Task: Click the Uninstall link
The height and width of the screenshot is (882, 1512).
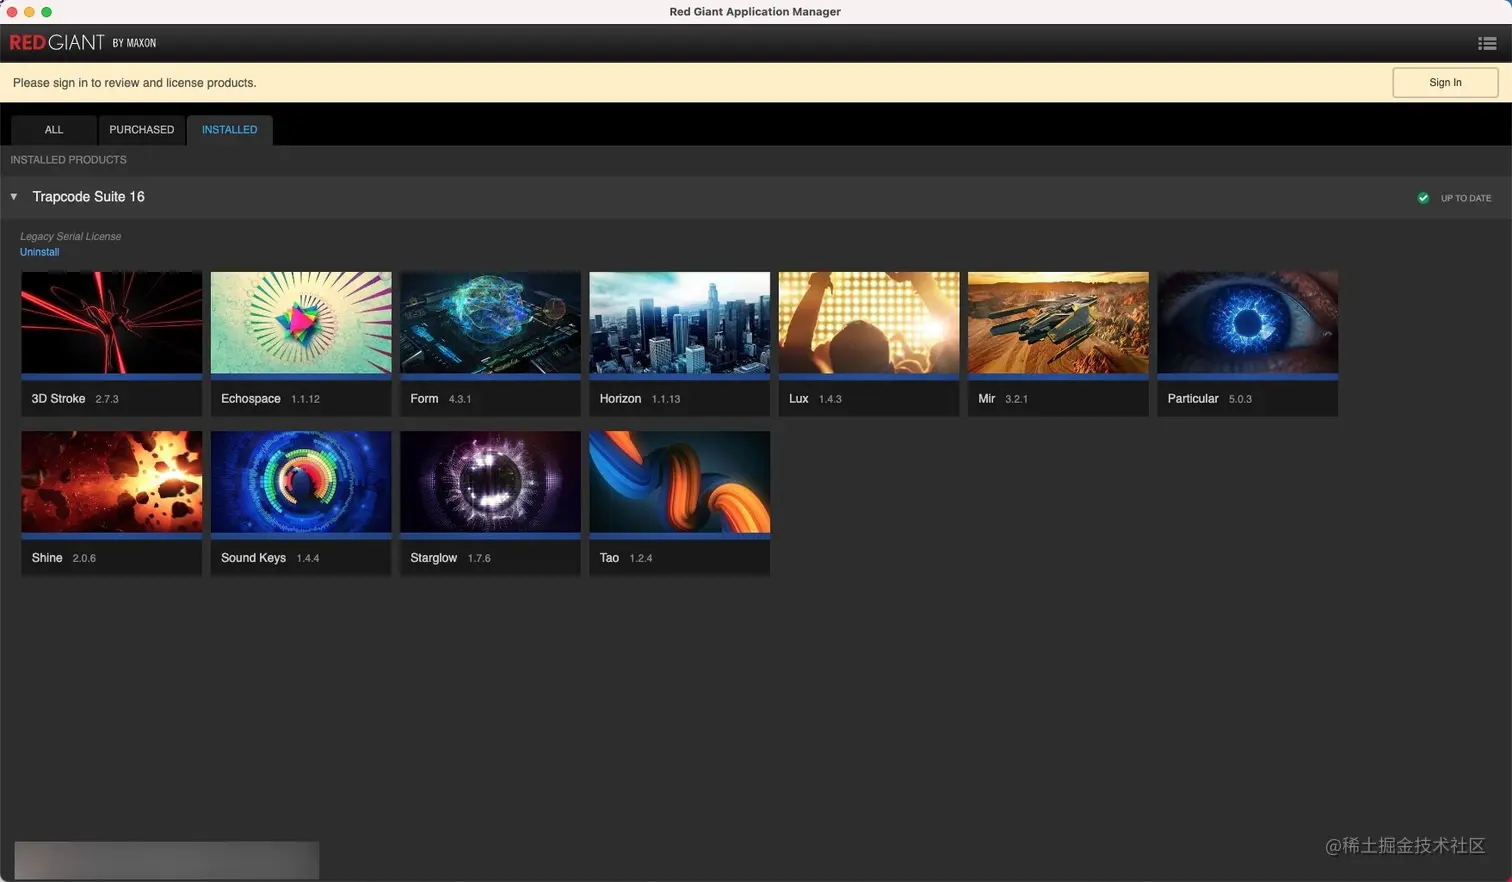Action: tap(39, 252)
